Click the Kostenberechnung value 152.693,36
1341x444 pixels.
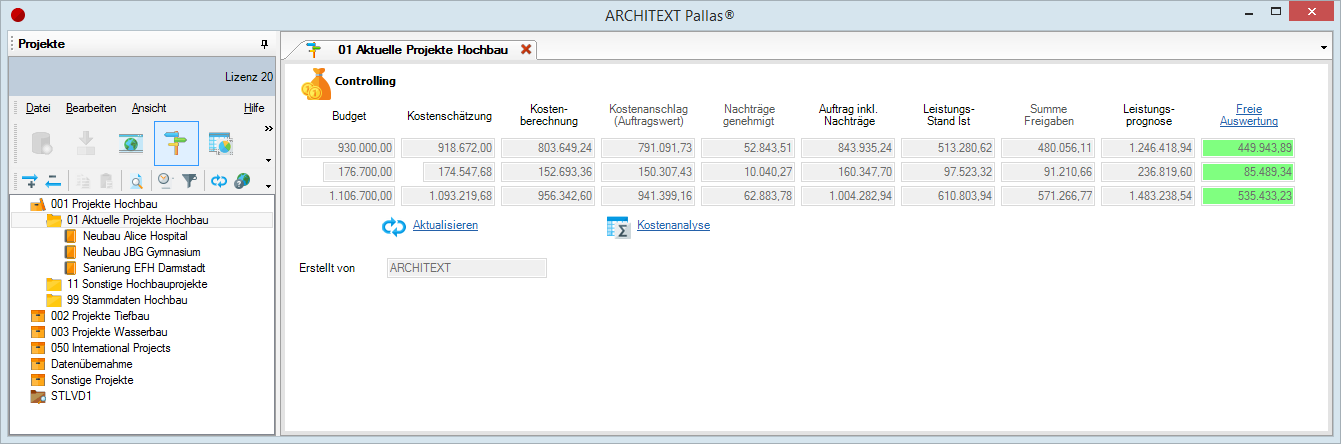[x=548, y=171]
